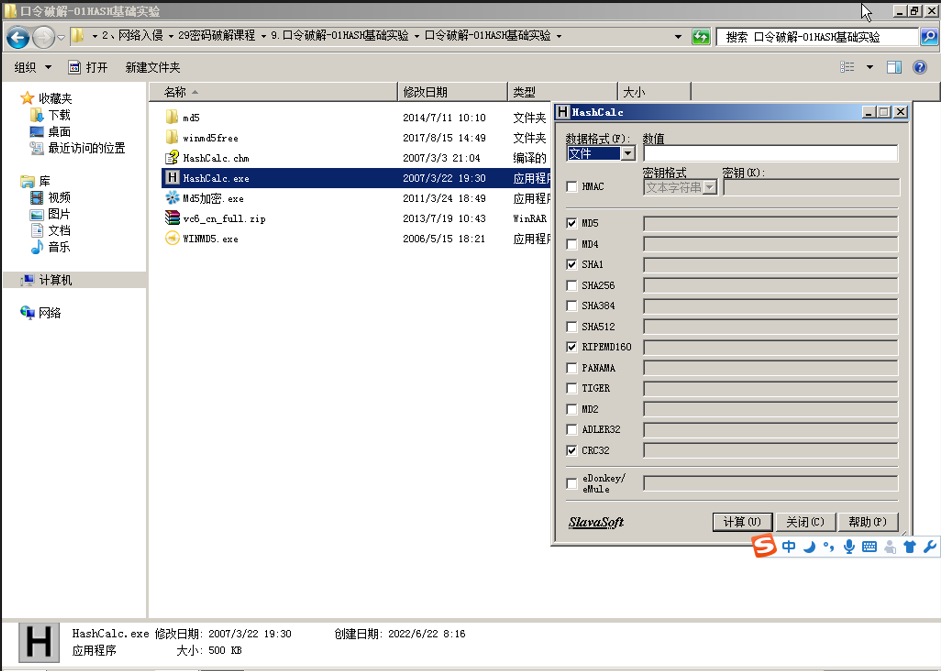This screenshot has width=941, height=671.
Task: Enable the SHA512 checkbox
Action: coord(572,327)
